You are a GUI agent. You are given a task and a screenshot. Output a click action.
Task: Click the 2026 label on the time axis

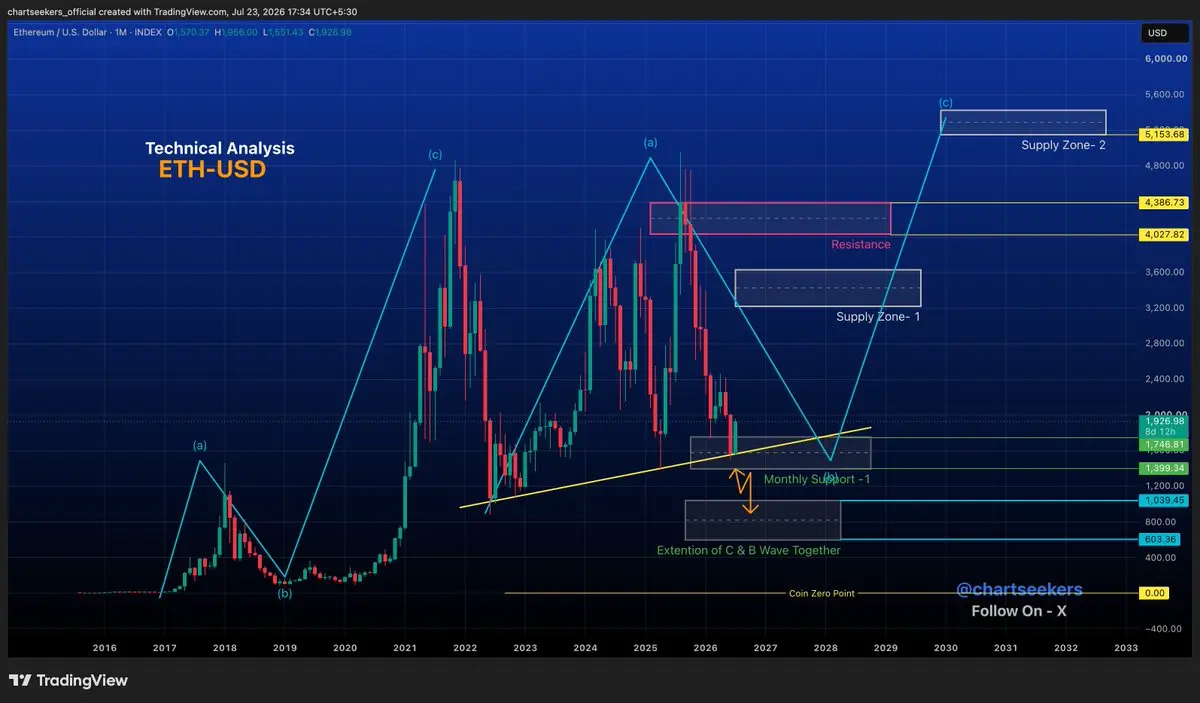pos(706,648)
